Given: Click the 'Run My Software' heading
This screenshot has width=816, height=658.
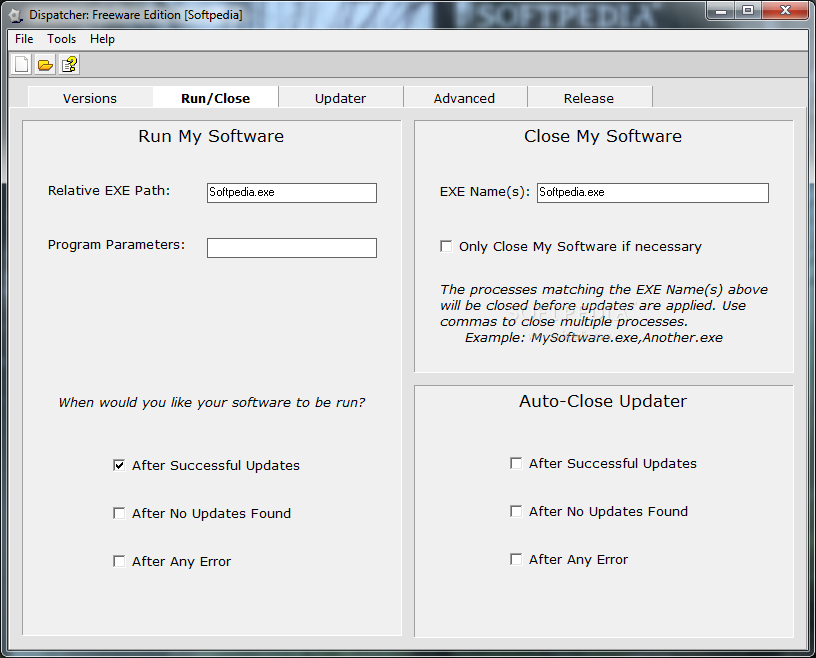Looking at the screenshot, I should [211, 136].
